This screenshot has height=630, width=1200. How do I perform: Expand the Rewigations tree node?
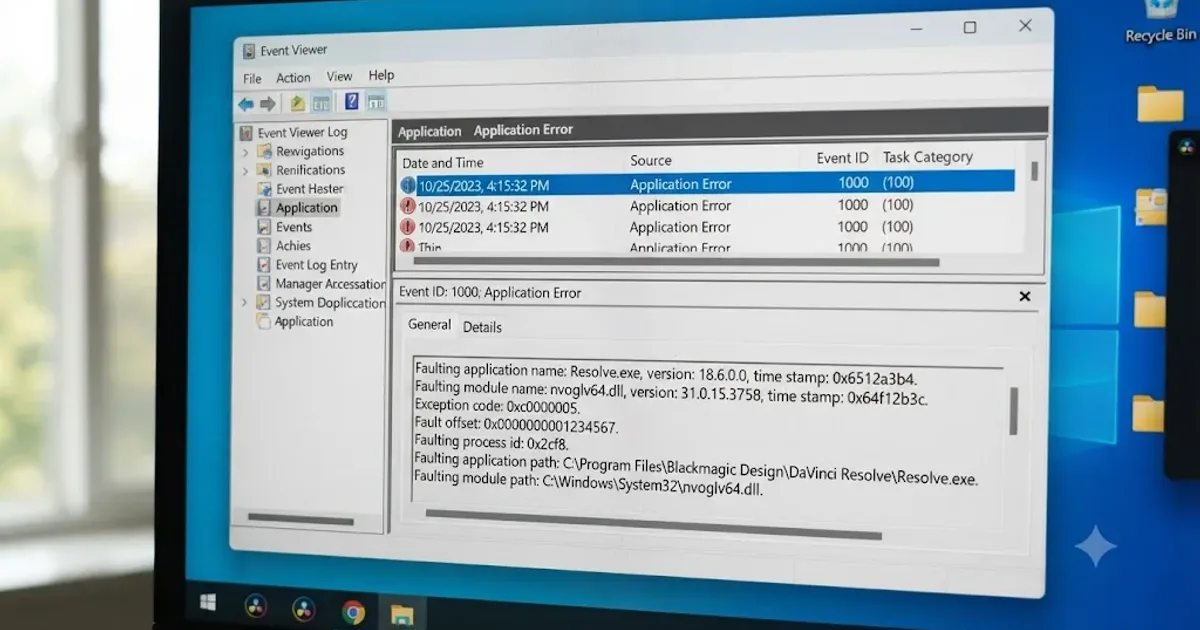tap(246, 152)
